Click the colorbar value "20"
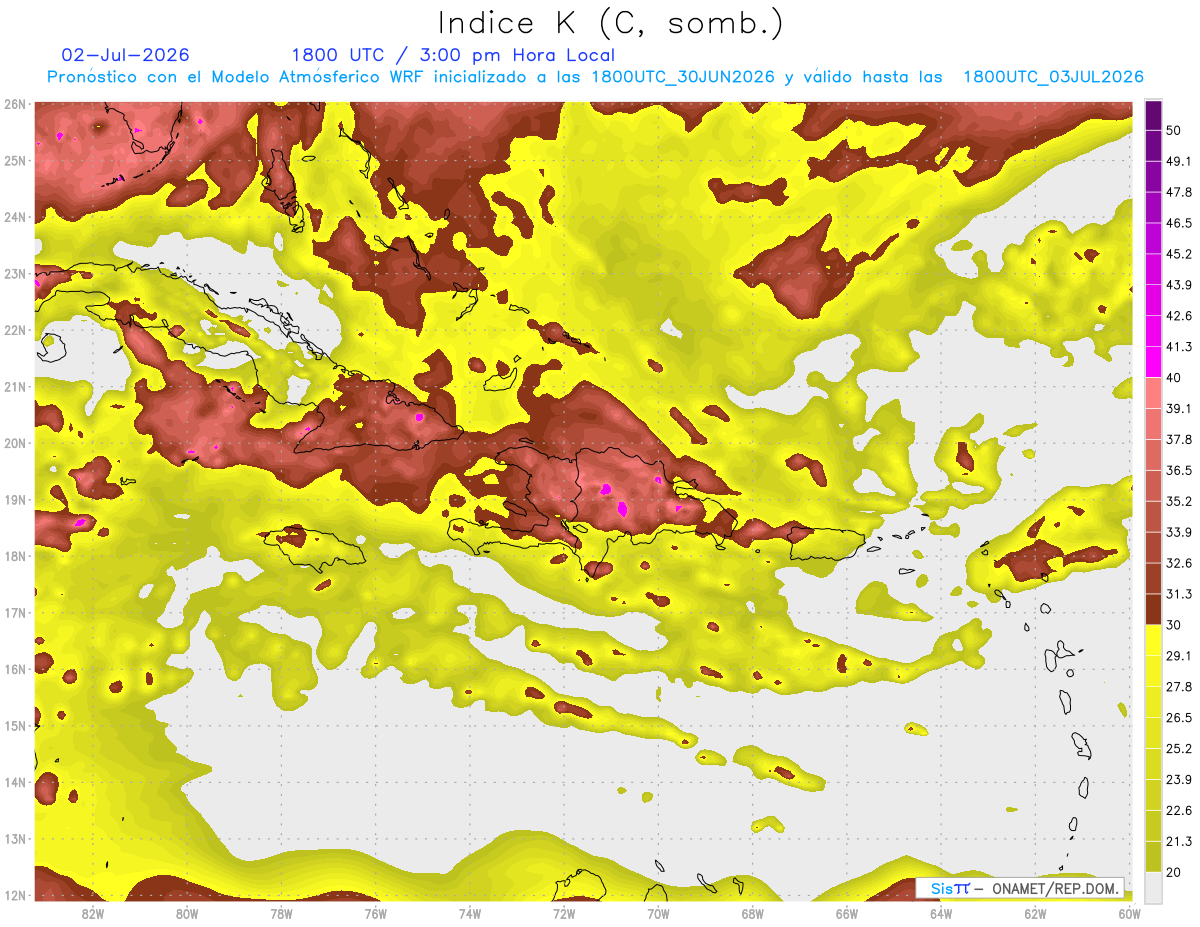Viewport: 1200px width, 927px height. tap(1176, 873)
